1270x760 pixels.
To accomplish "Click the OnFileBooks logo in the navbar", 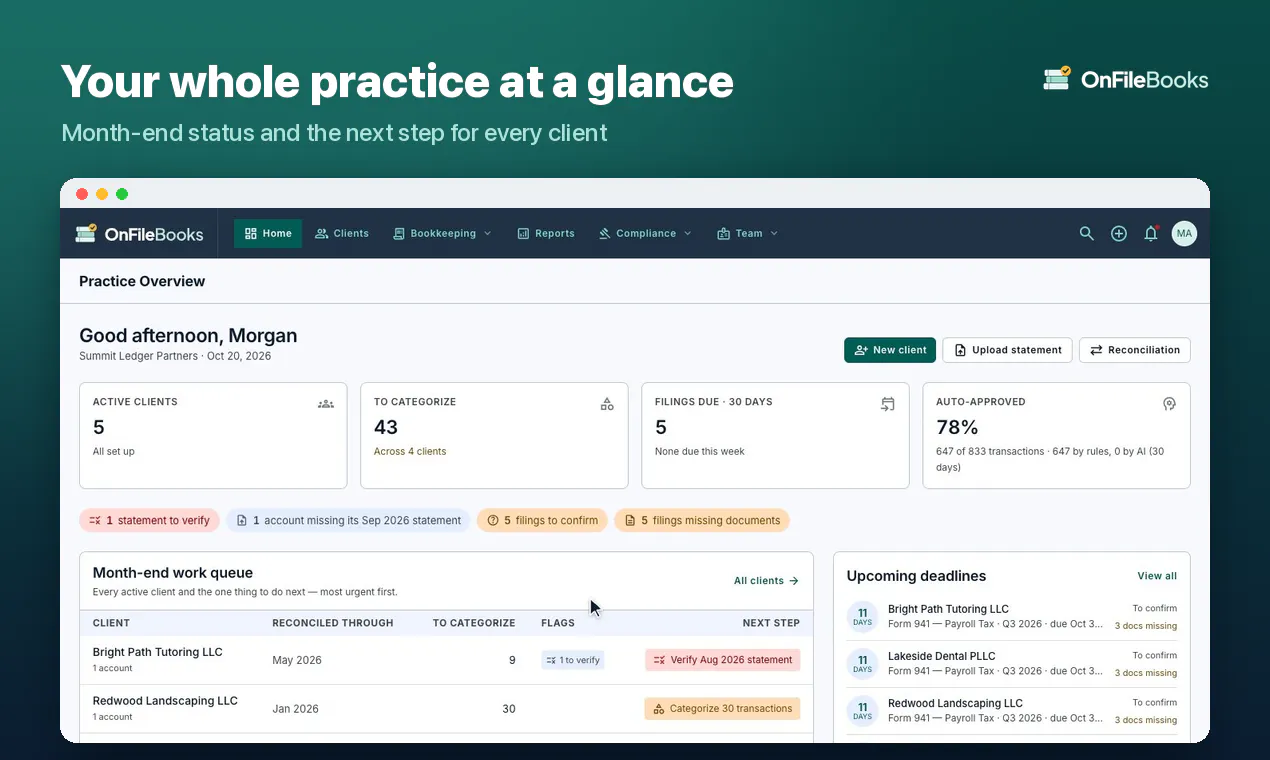I will [x=139, y=234].
